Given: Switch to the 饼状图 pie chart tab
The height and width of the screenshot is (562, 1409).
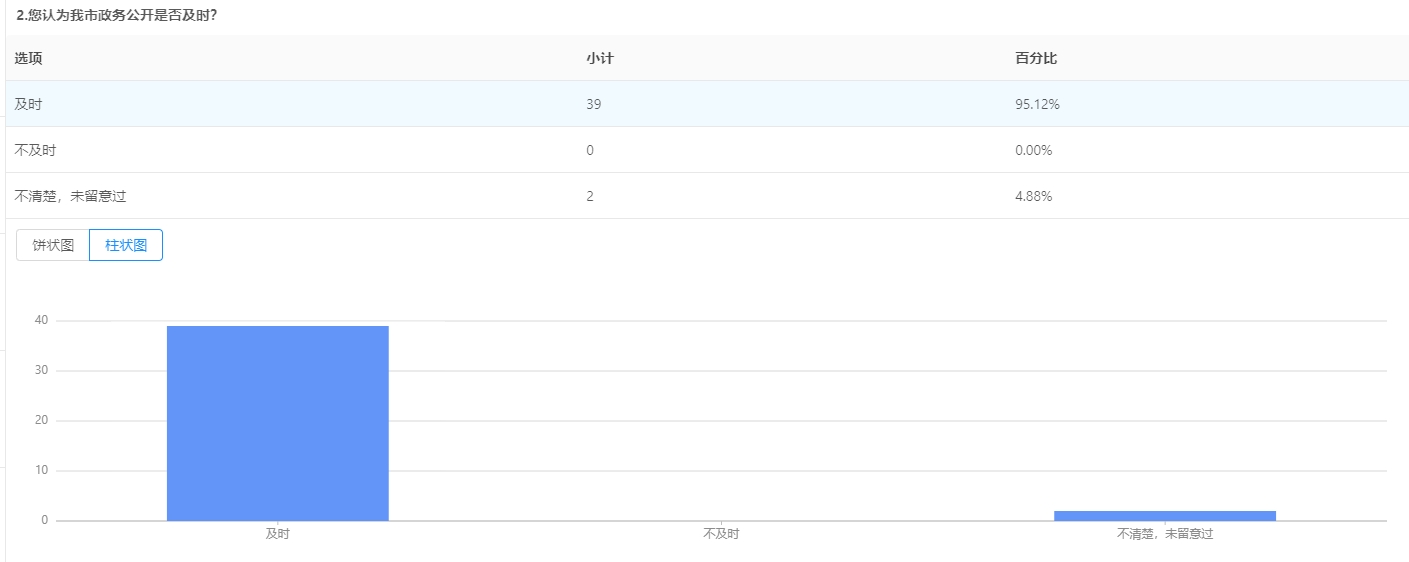Looking at the screenshot, I should pos(53,245).
